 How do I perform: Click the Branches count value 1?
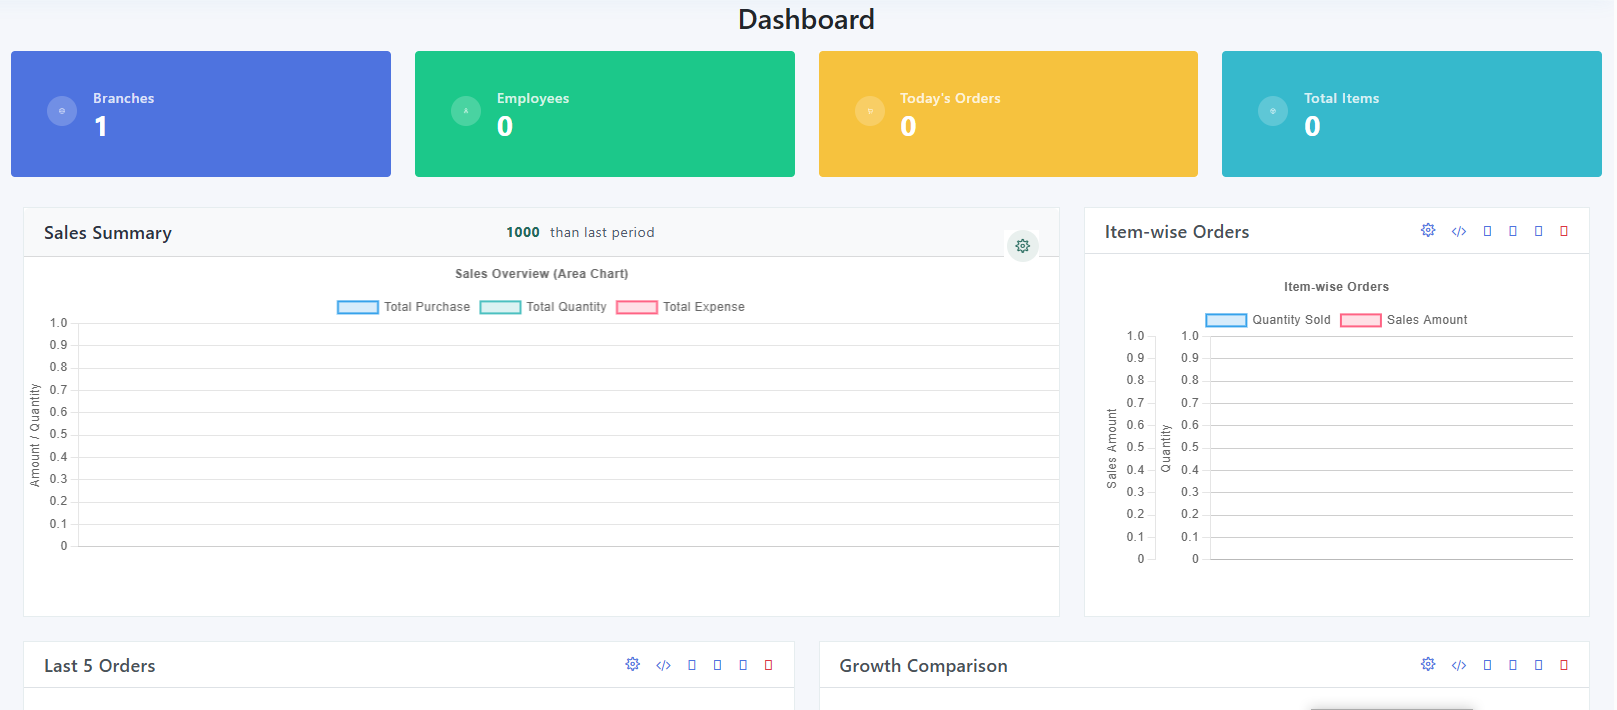[x=101, y=127]
